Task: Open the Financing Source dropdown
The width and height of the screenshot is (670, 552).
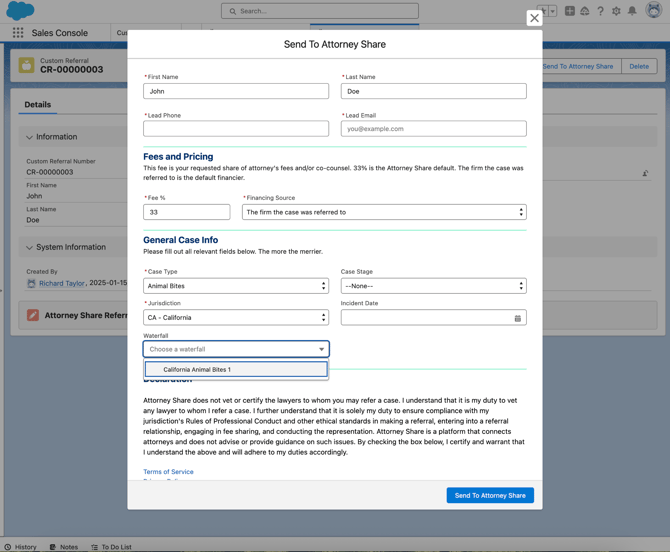Action: click(x=384, y=212)
